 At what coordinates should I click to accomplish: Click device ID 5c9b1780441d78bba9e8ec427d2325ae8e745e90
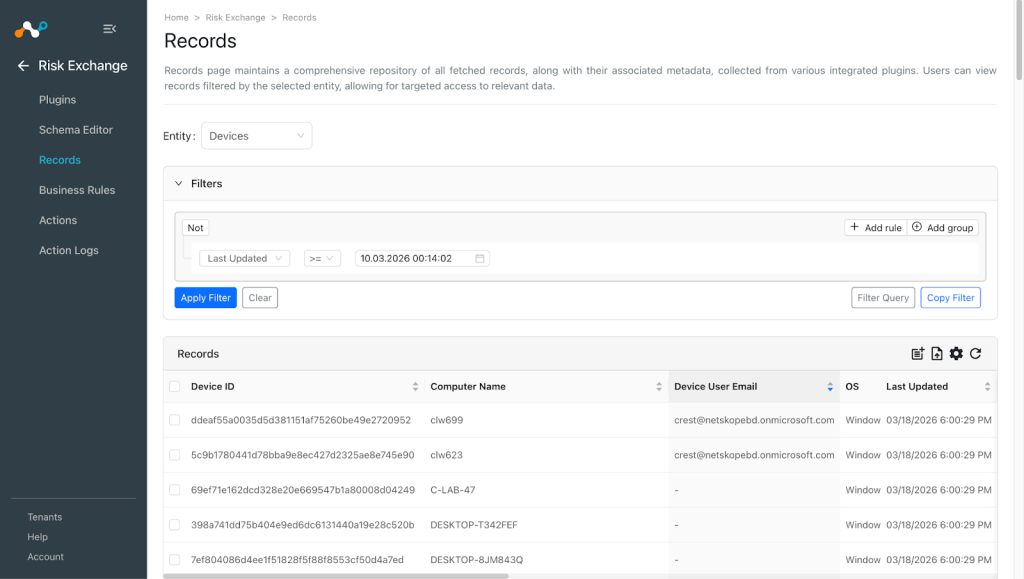[302, 455]
